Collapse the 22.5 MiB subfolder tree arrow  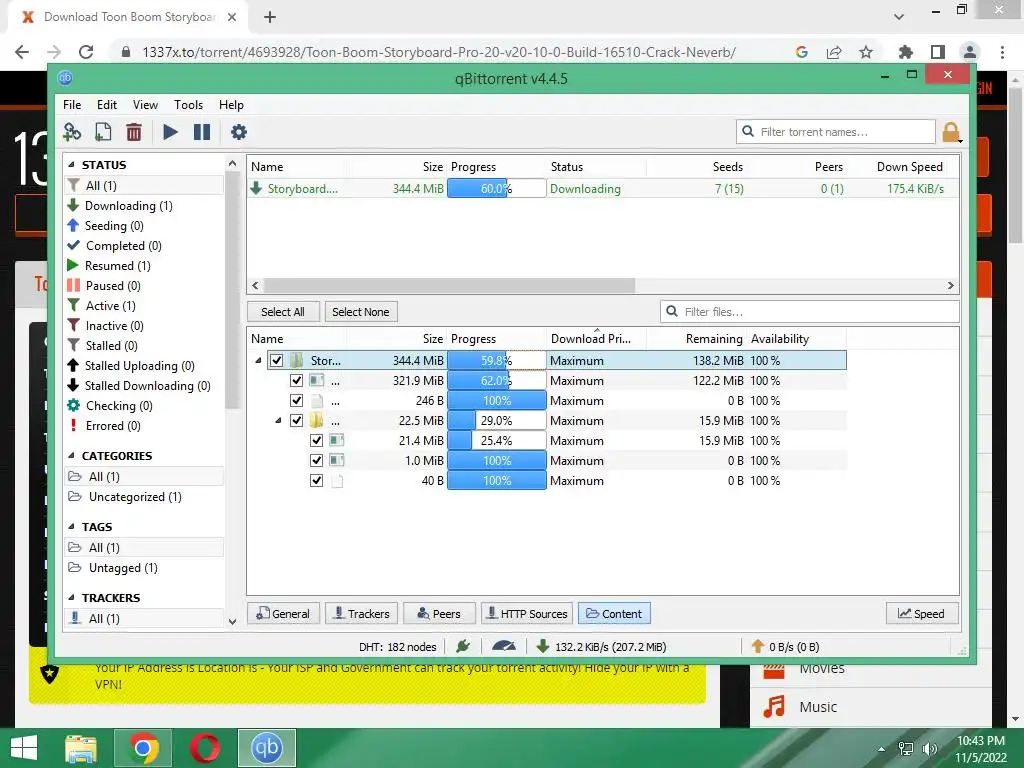(x=278, y=421)
